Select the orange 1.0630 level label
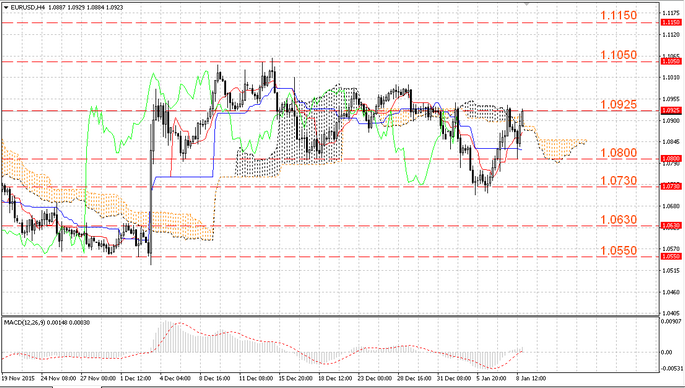 click(x=618, y=220)
